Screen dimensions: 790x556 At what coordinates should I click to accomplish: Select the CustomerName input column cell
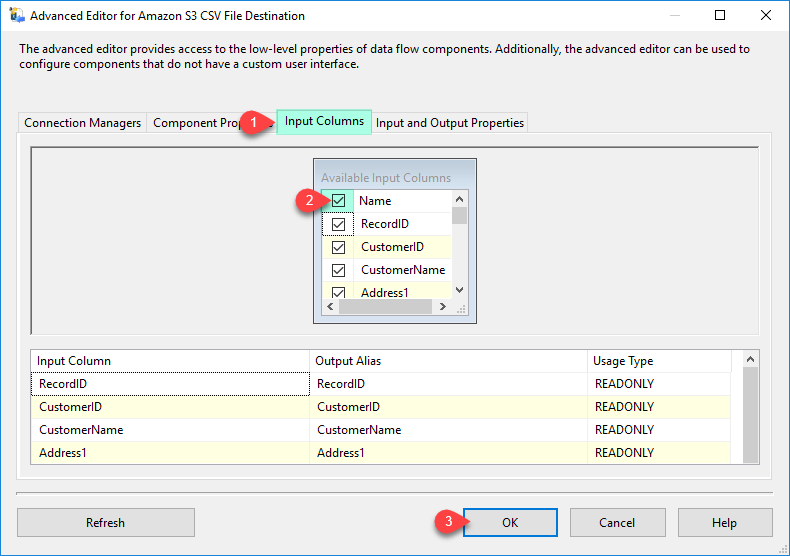170,430
